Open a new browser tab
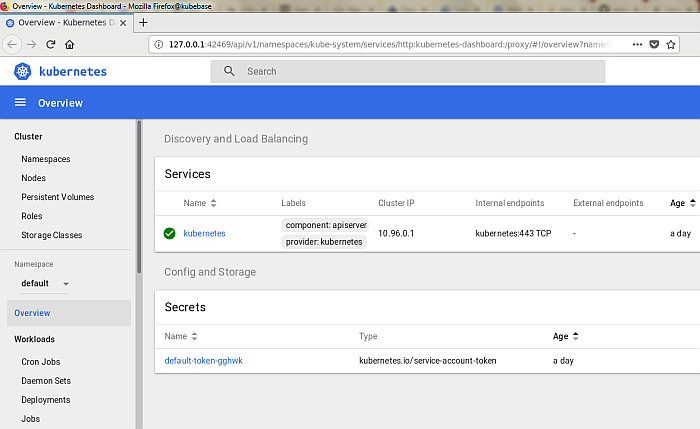 (x=143, y=22)
